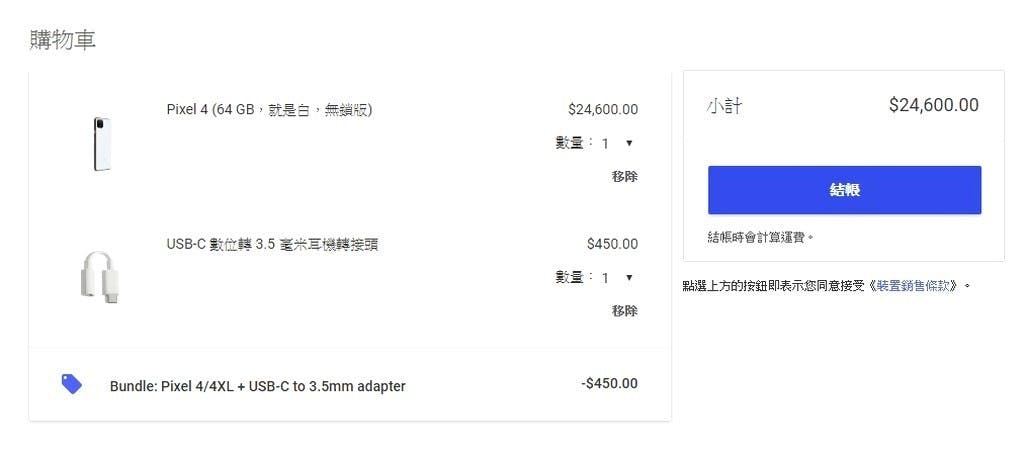The image size is (1024, 460).
Task: Select the USB-C adapter quantity value 1
Action: point(605,278)
